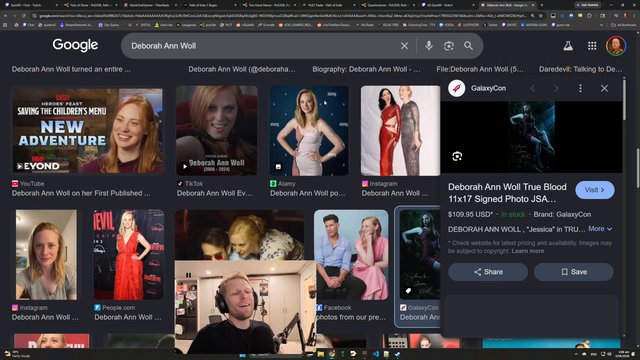Open Chrome from the taskbar
Image resolution: width=640 pixels, height=360 pixels.
pos(332,354)
